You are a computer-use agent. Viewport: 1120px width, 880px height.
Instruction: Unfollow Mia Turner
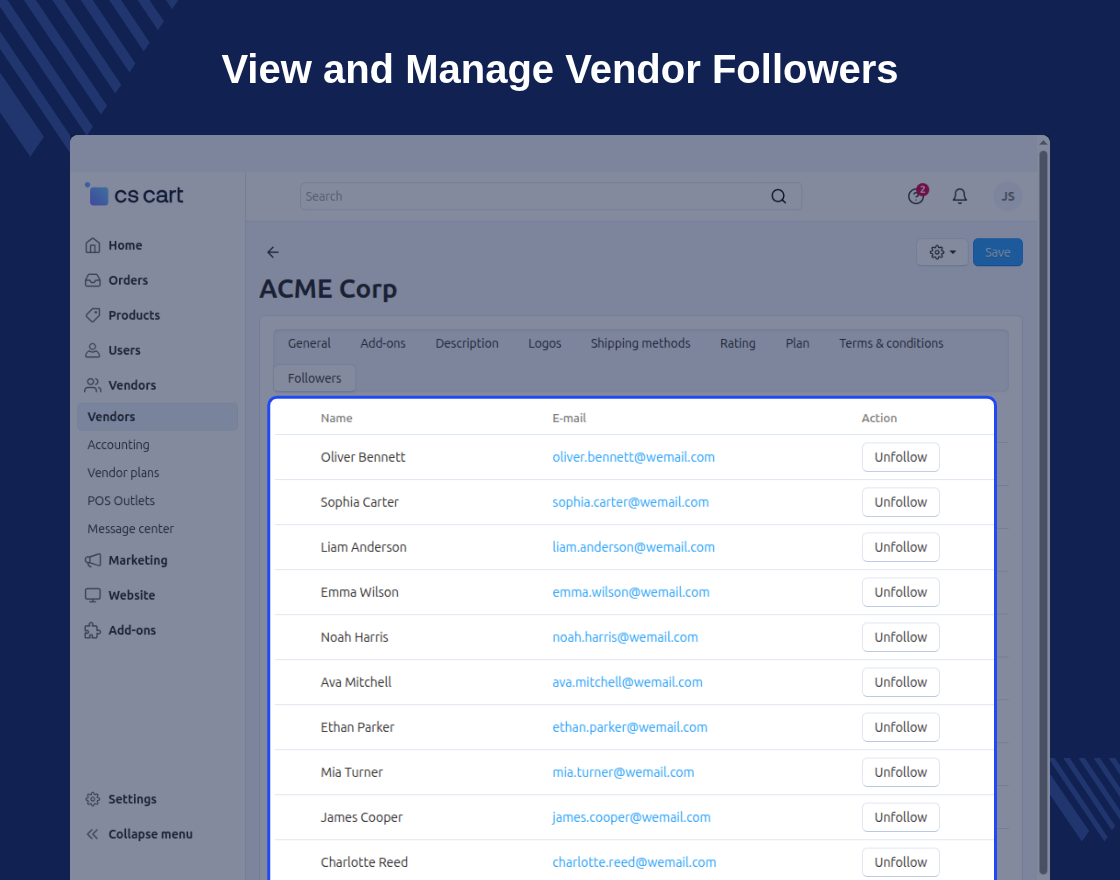coord(900,772)
